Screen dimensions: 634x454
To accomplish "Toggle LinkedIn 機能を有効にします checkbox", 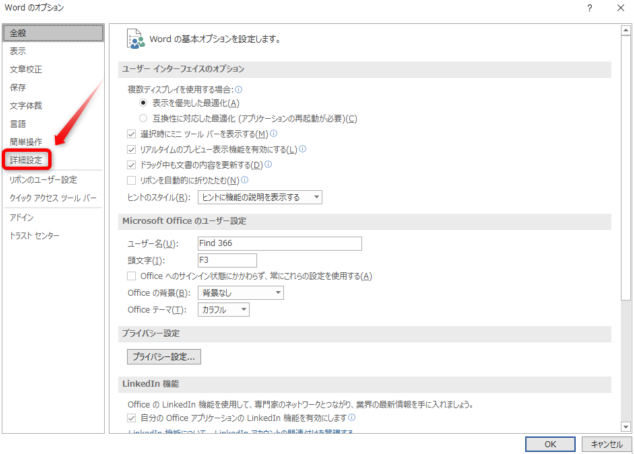I will 131,418.
